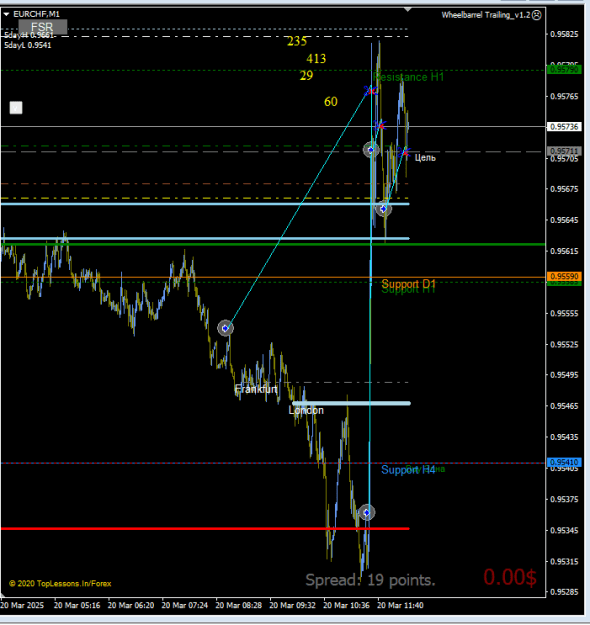Screen dimensions: 590x625
Task: Click the orange 0.95590 price tag
Action: tap(564, 276)
